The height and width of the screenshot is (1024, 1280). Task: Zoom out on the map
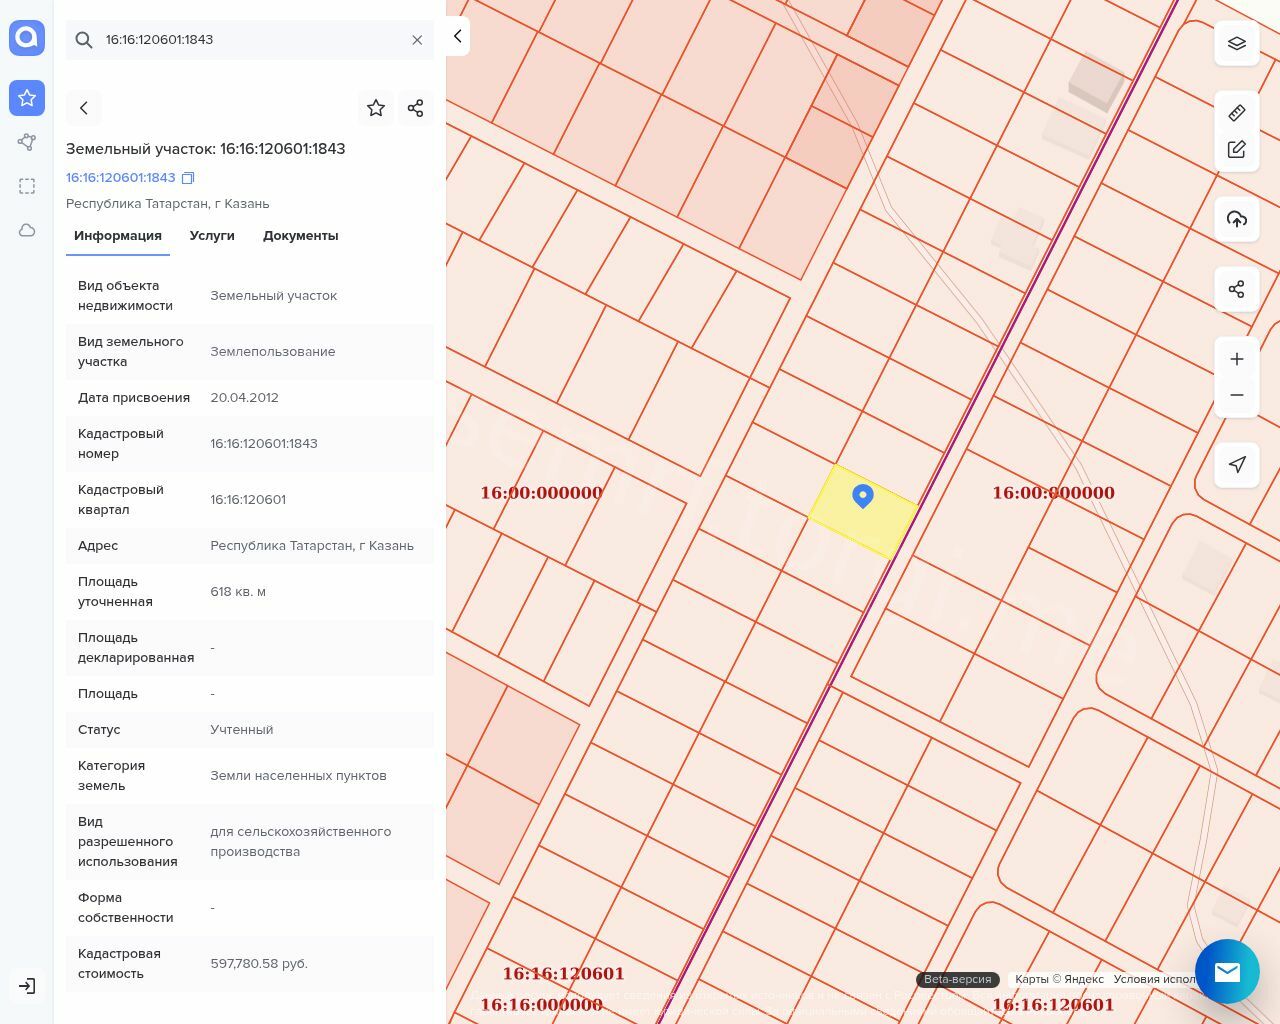(1237, 395)
